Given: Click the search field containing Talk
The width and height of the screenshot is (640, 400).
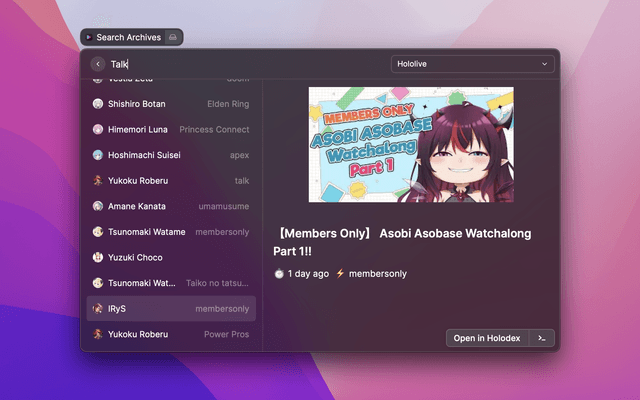Looking at the screenshot, I should coord(240,64).
